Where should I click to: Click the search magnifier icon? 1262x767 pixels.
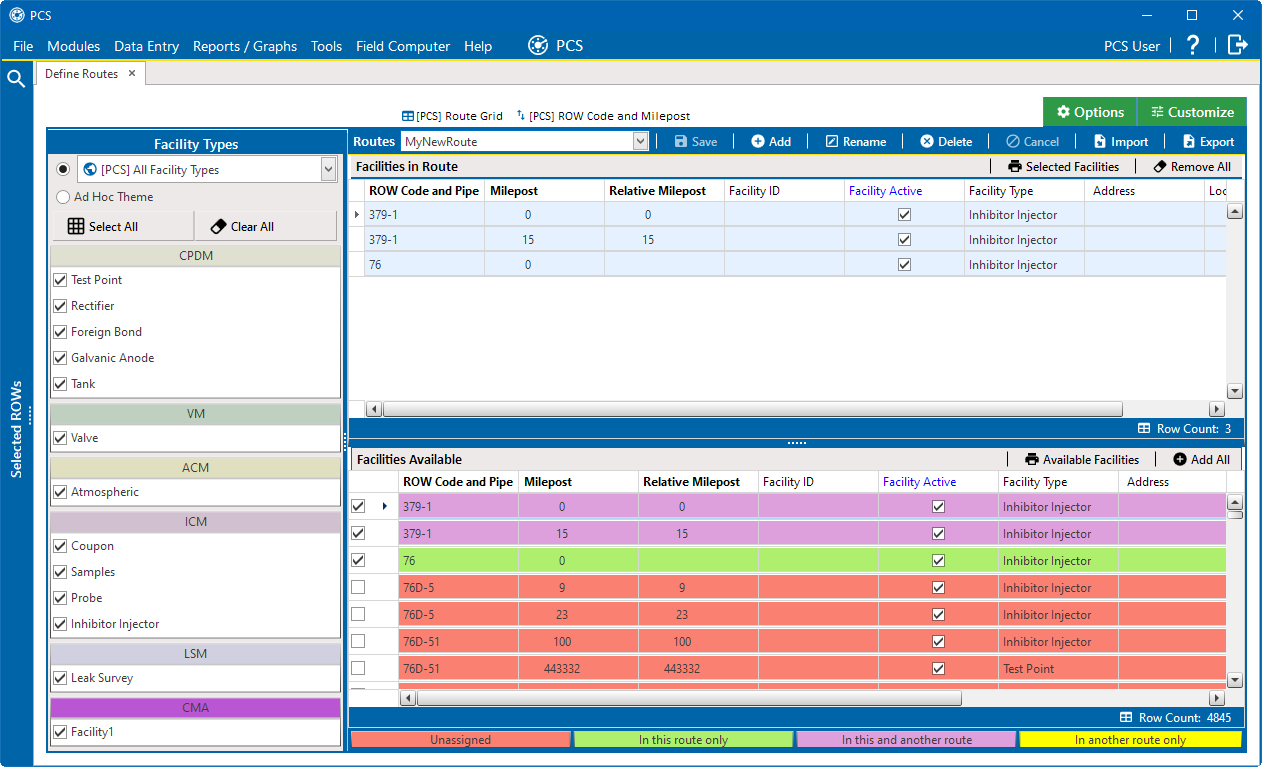pos(16,79)
